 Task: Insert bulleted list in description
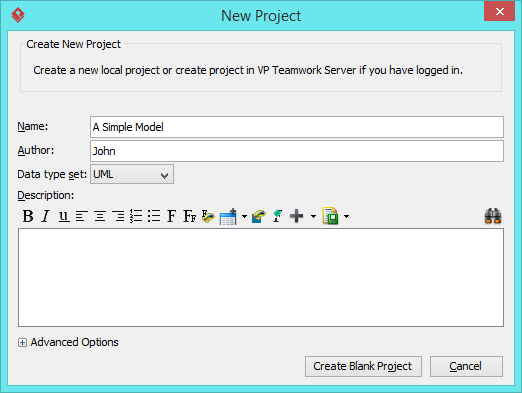154,216
